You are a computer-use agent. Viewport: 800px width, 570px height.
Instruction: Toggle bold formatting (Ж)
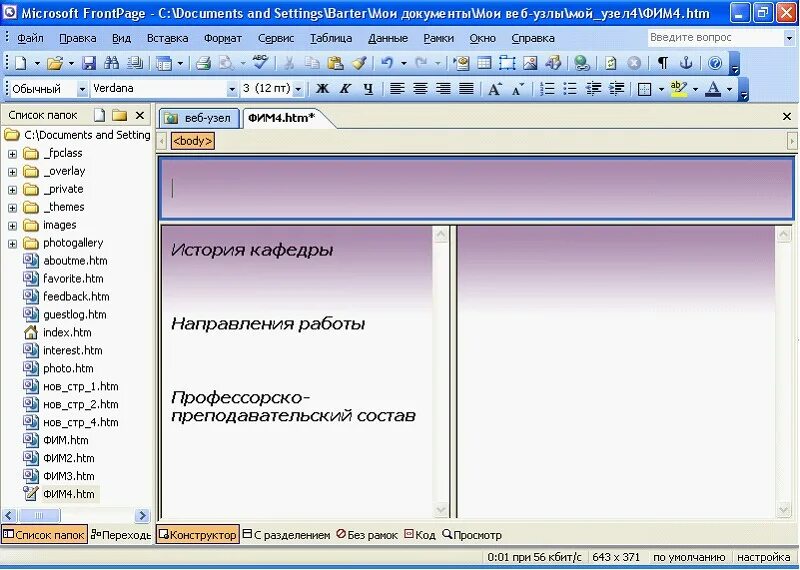pos(322,89)
